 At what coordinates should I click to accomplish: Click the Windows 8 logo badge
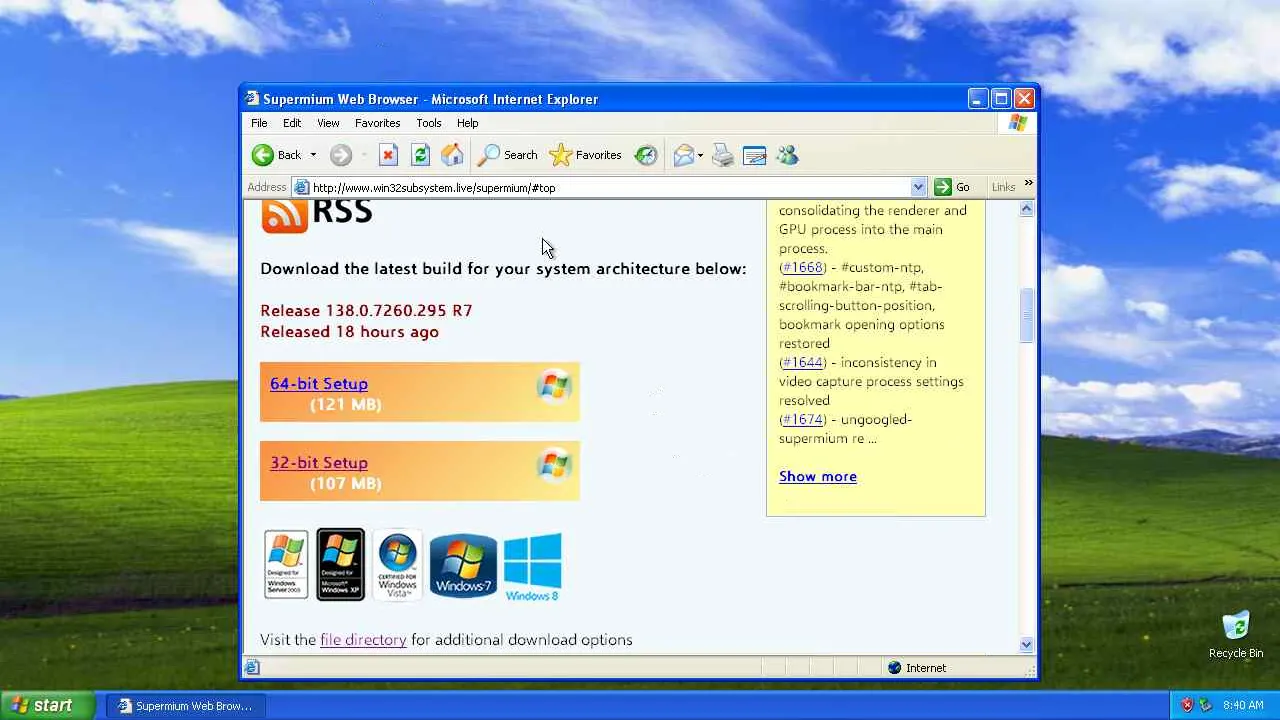coord(532,567)
